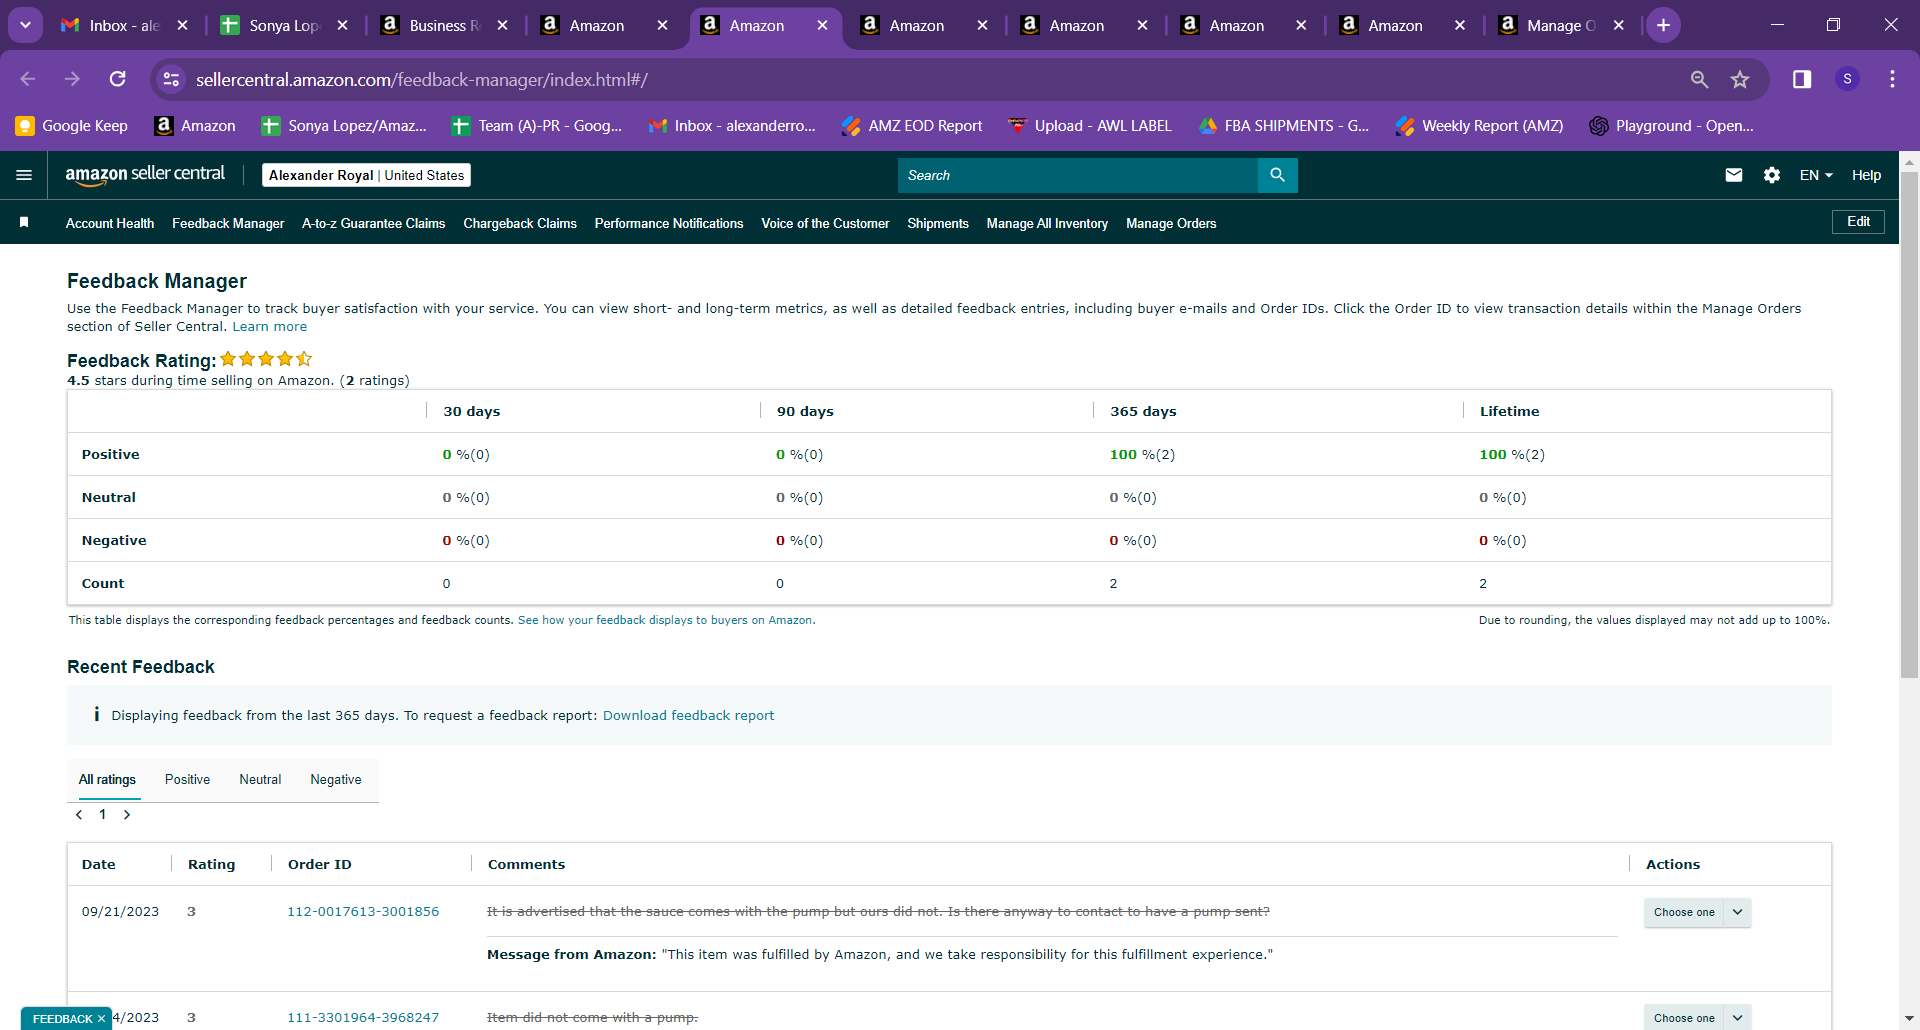1920x1030 pixels.
Task: Click the FEEDBACK floating tag
Action: point(62,1019)
